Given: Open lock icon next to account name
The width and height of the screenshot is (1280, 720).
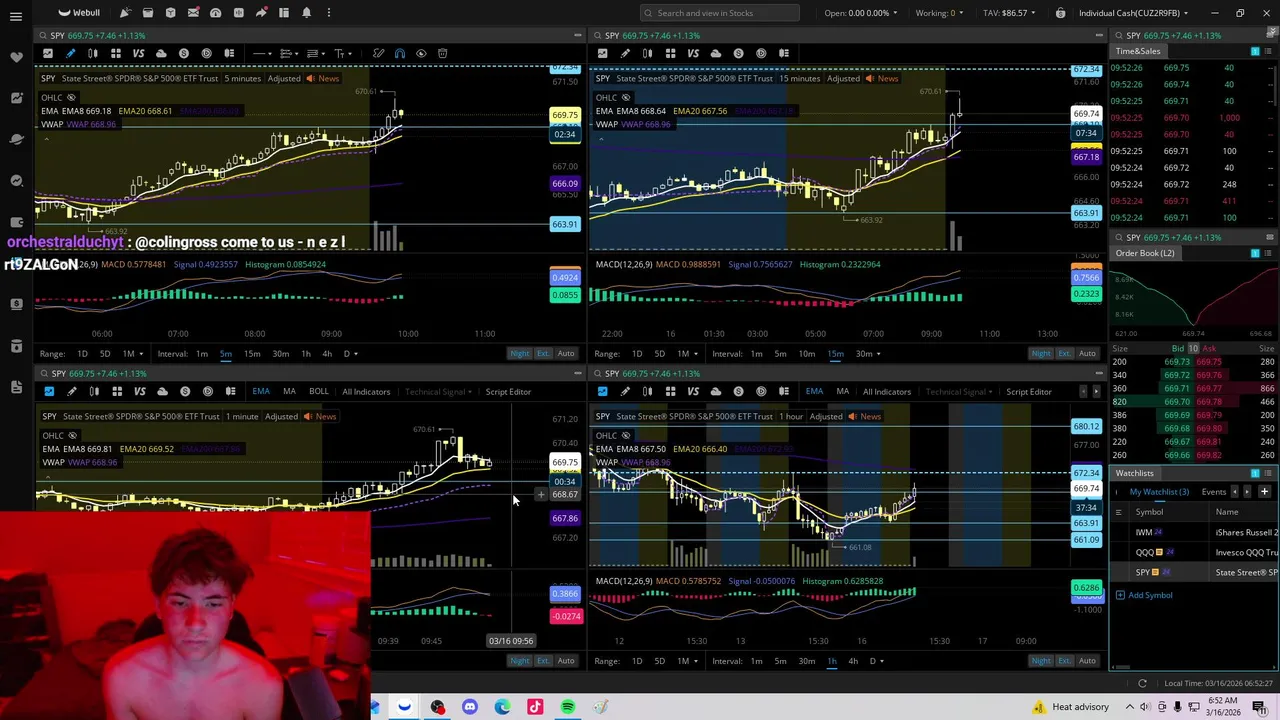Looking at the screenshot, I should tap(1060, 12).
